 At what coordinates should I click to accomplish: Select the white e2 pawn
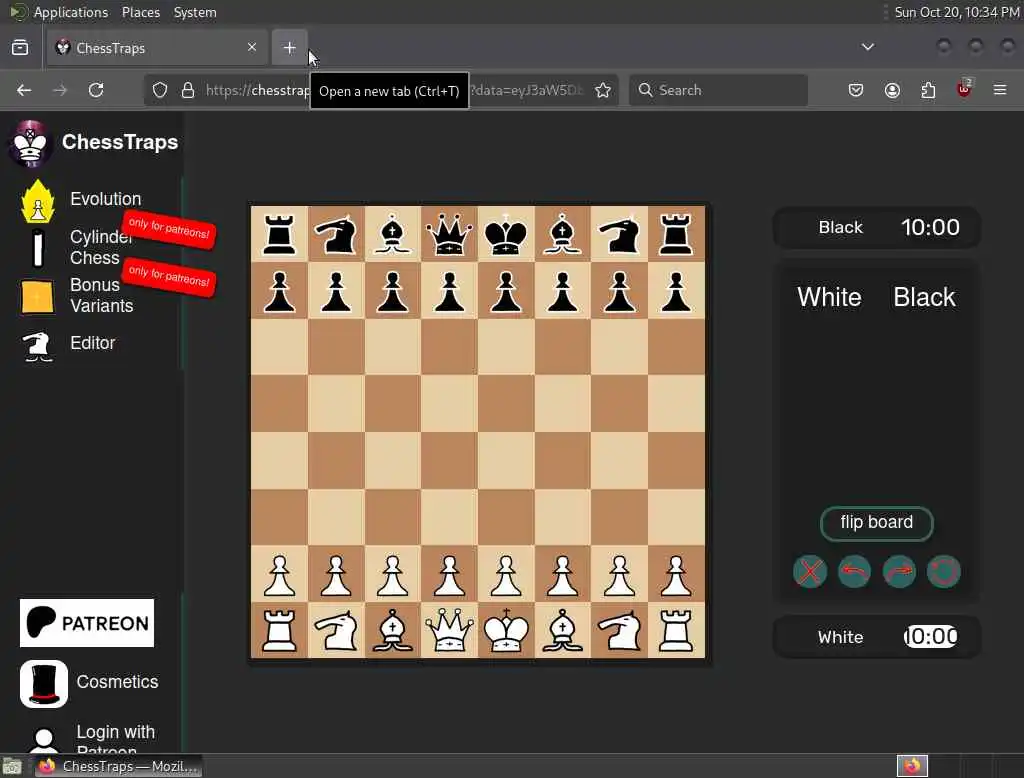(506, 574)
